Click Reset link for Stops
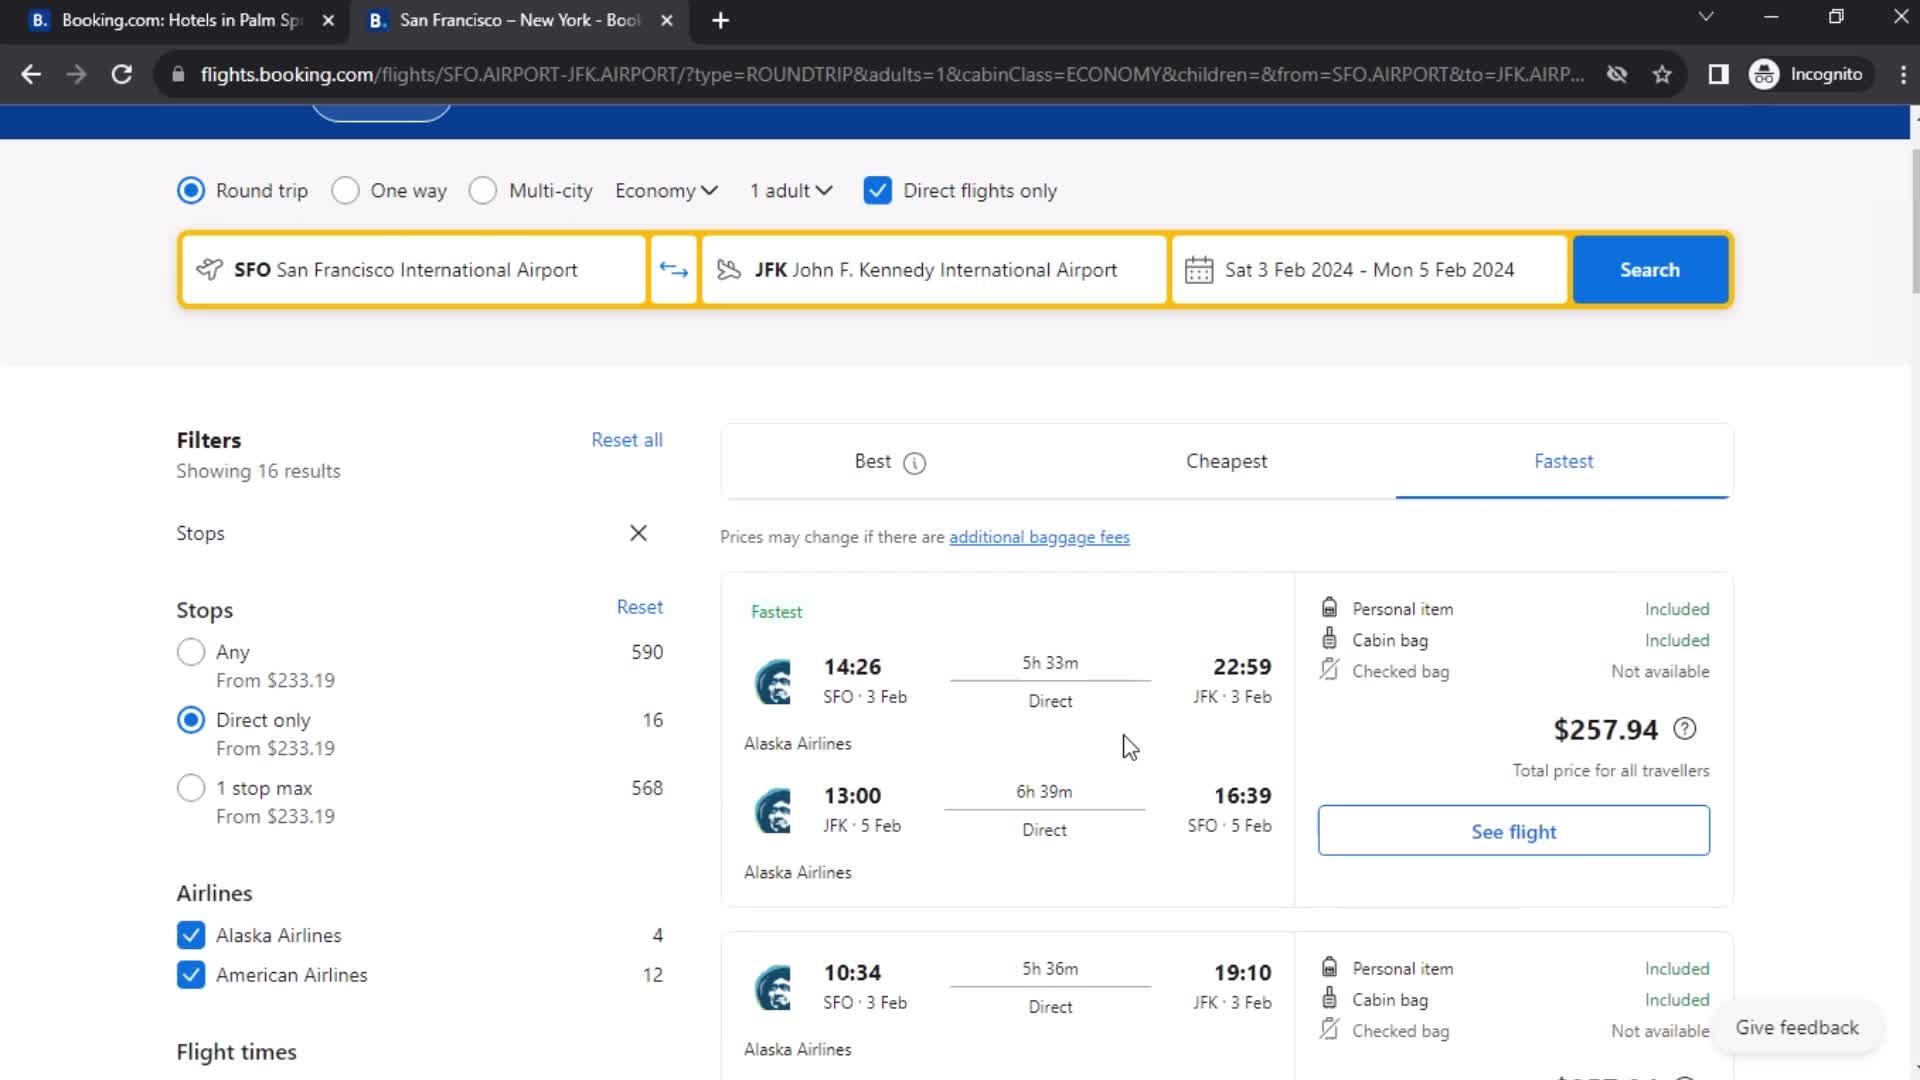Image resolution: width=1920 pixels, height=1080 pixels. pos(639,607)
